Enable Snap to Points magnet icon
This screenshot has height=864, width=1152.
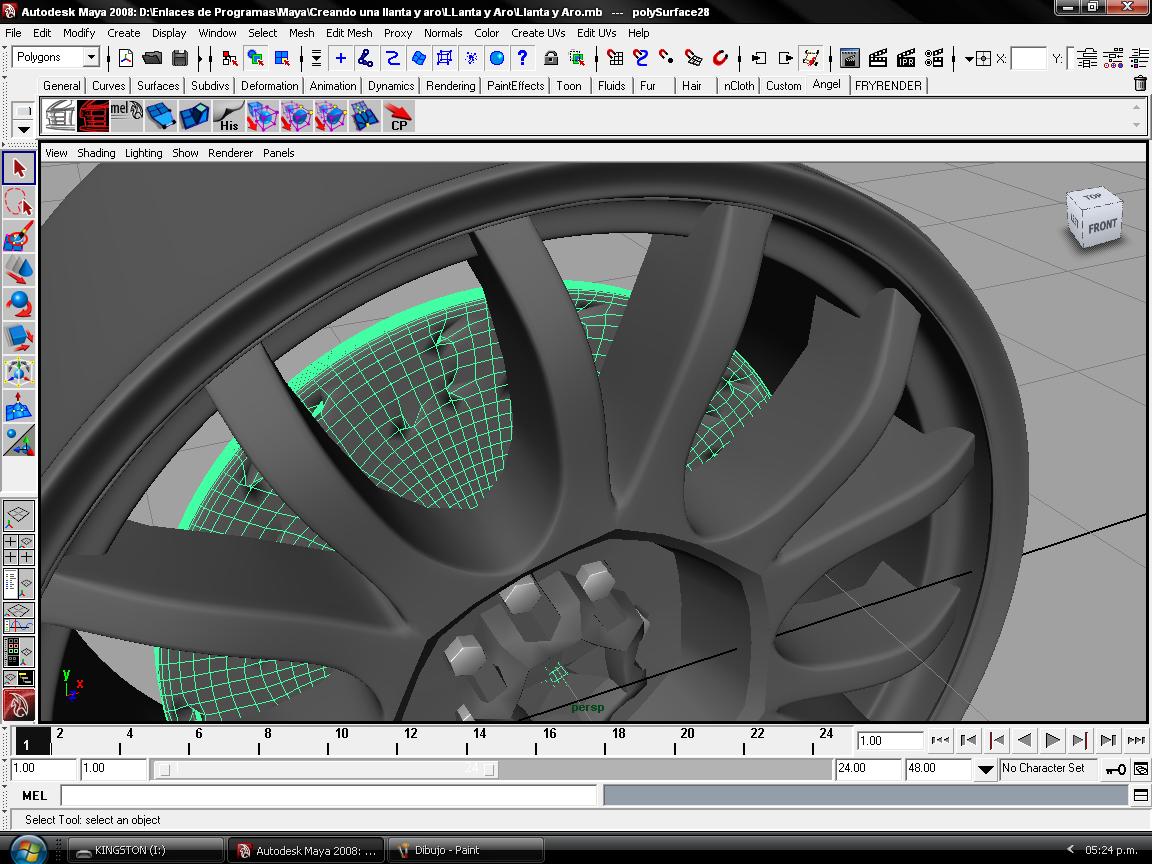pos(666,58)
